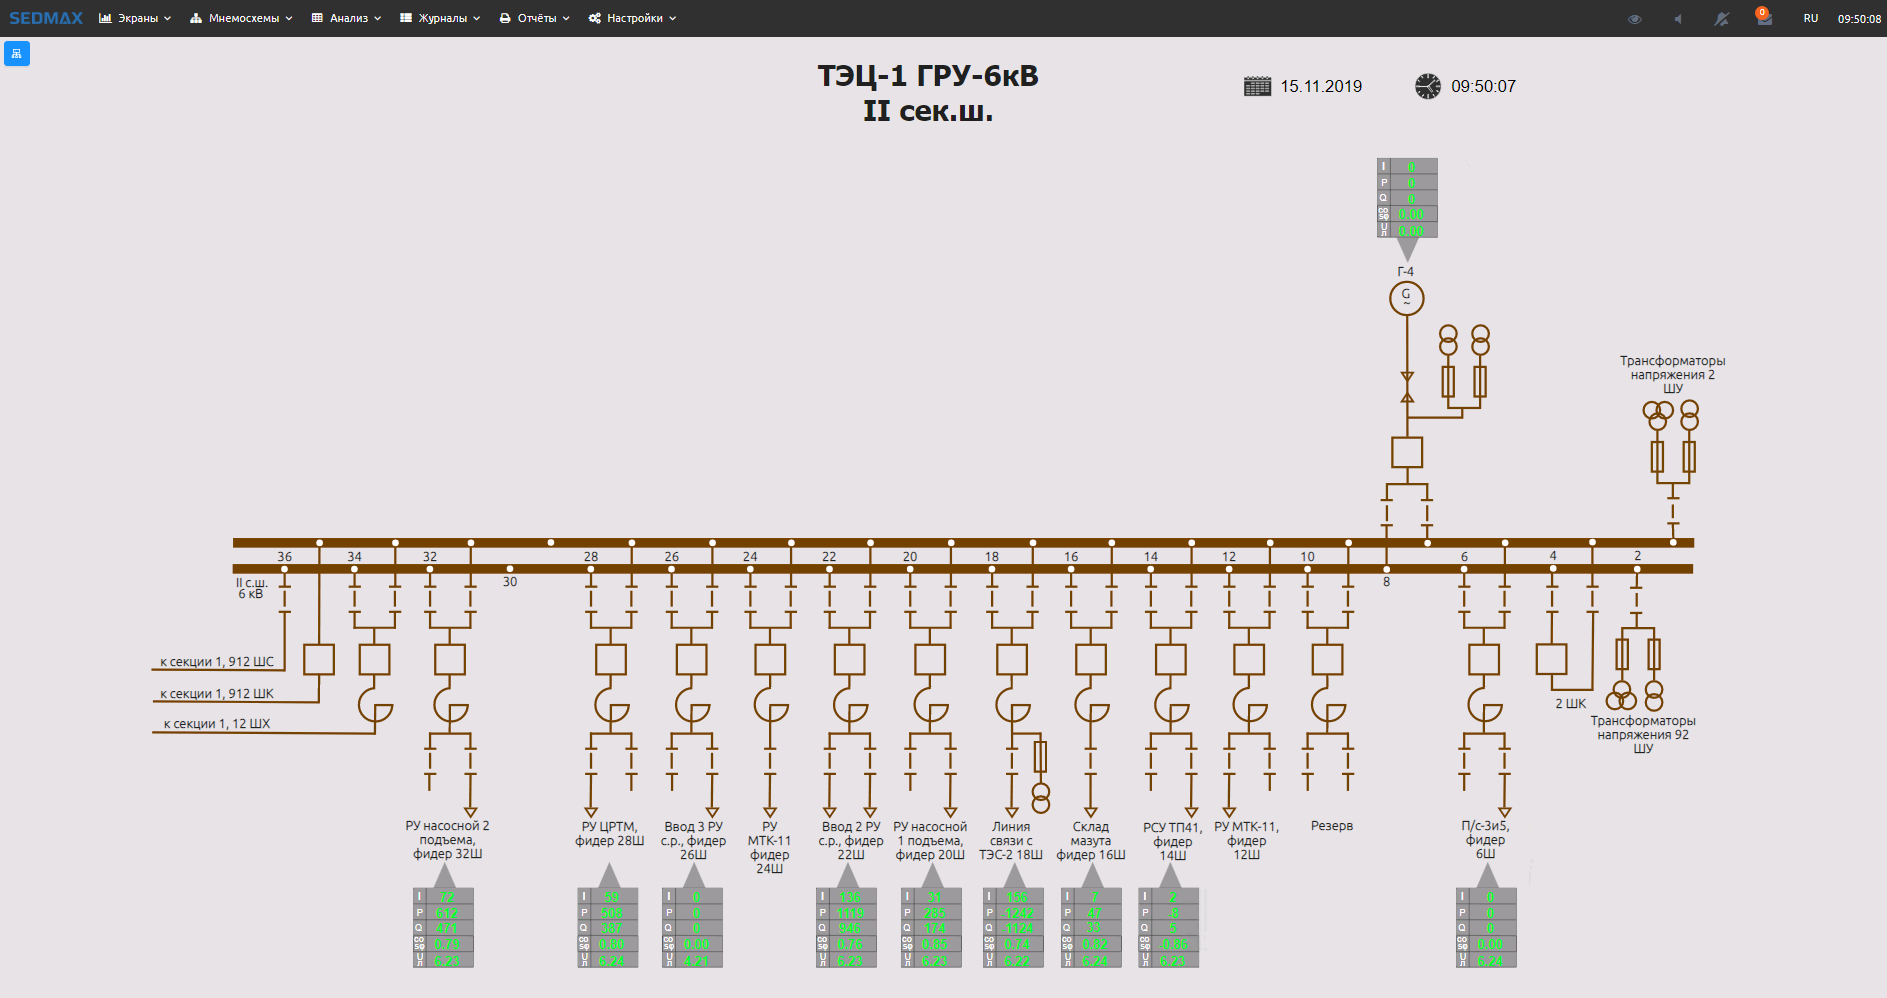Expand the Настройки dropdown
Image resolution: width=1887 pixels, height=998 pixels.
(x=632, y=18)
